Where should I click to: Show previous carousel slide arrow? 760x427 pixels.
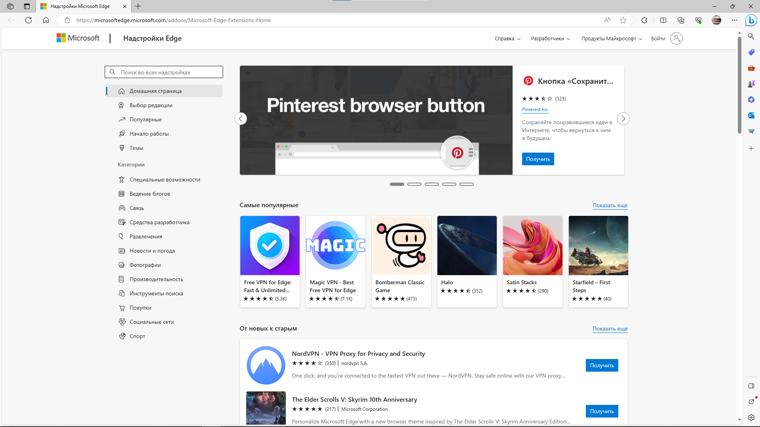coord(241,119)
